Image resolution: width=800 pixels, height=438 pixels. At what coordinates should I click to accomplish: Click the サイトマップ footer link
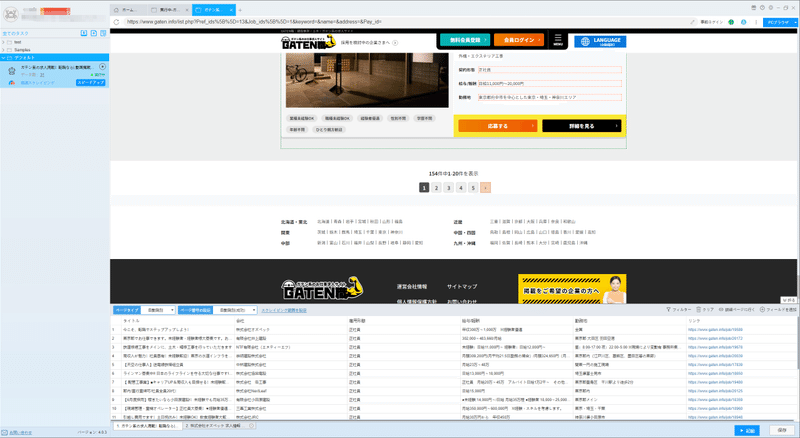[462, 287]
